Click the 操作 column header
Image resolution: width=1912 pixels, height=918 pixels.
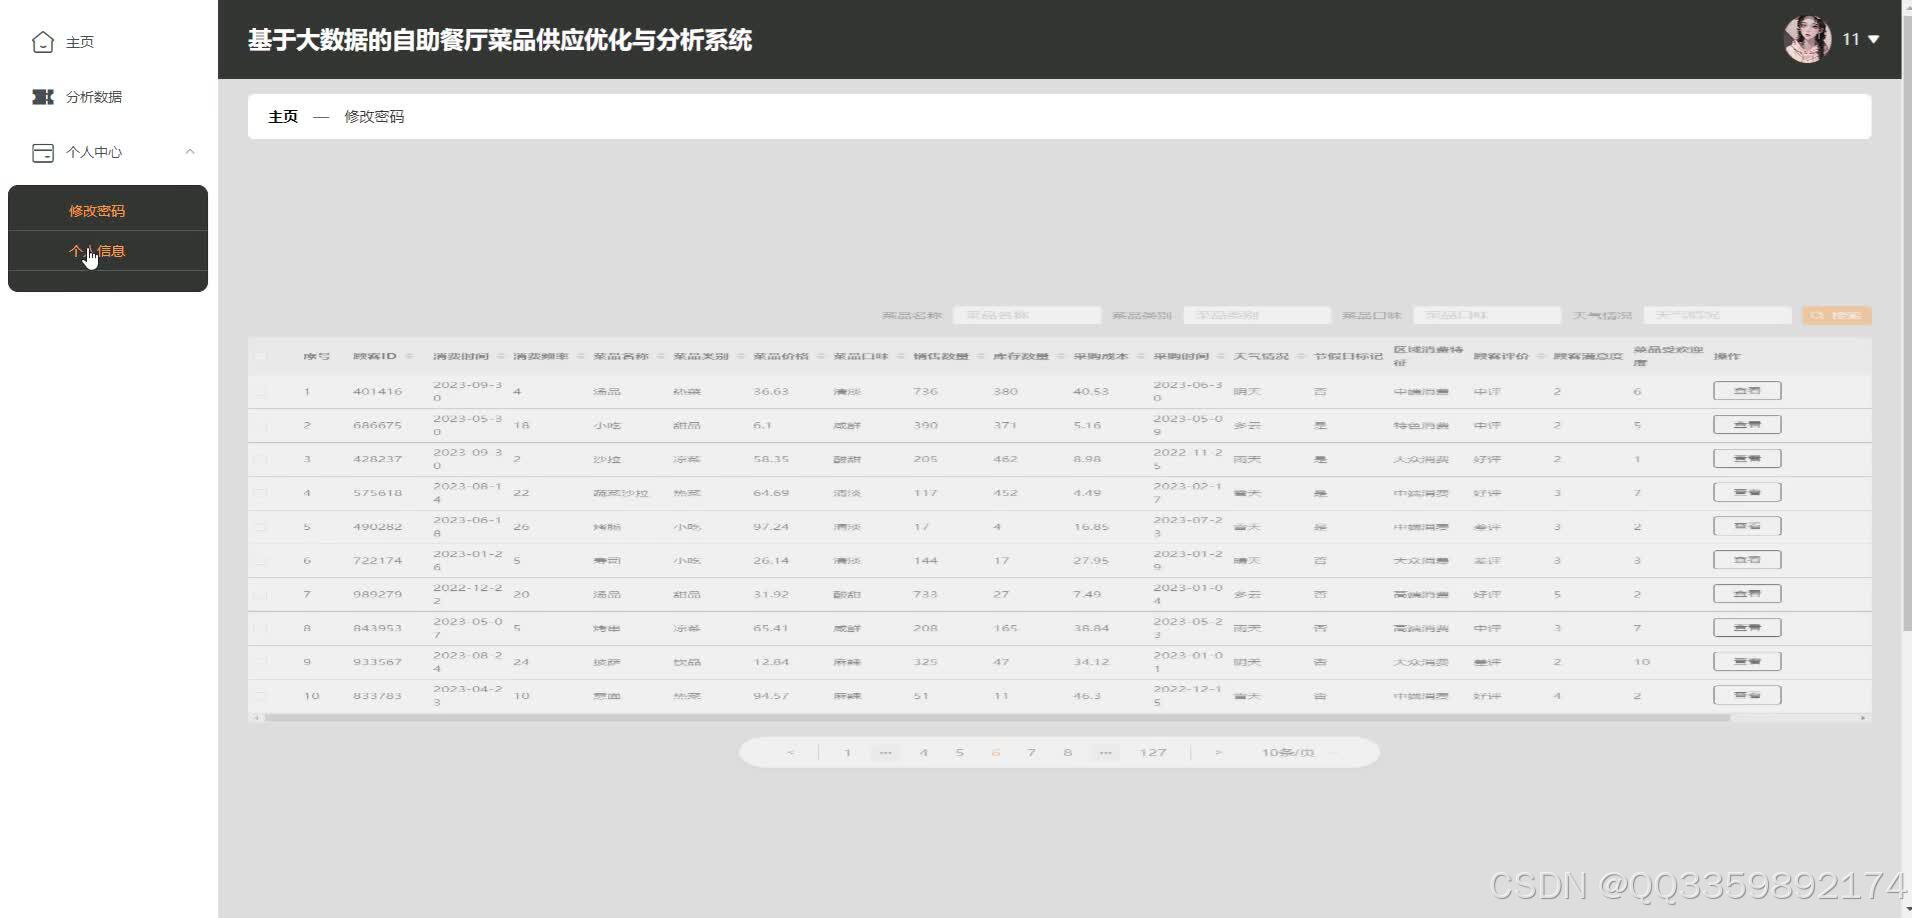(1727, 356)
